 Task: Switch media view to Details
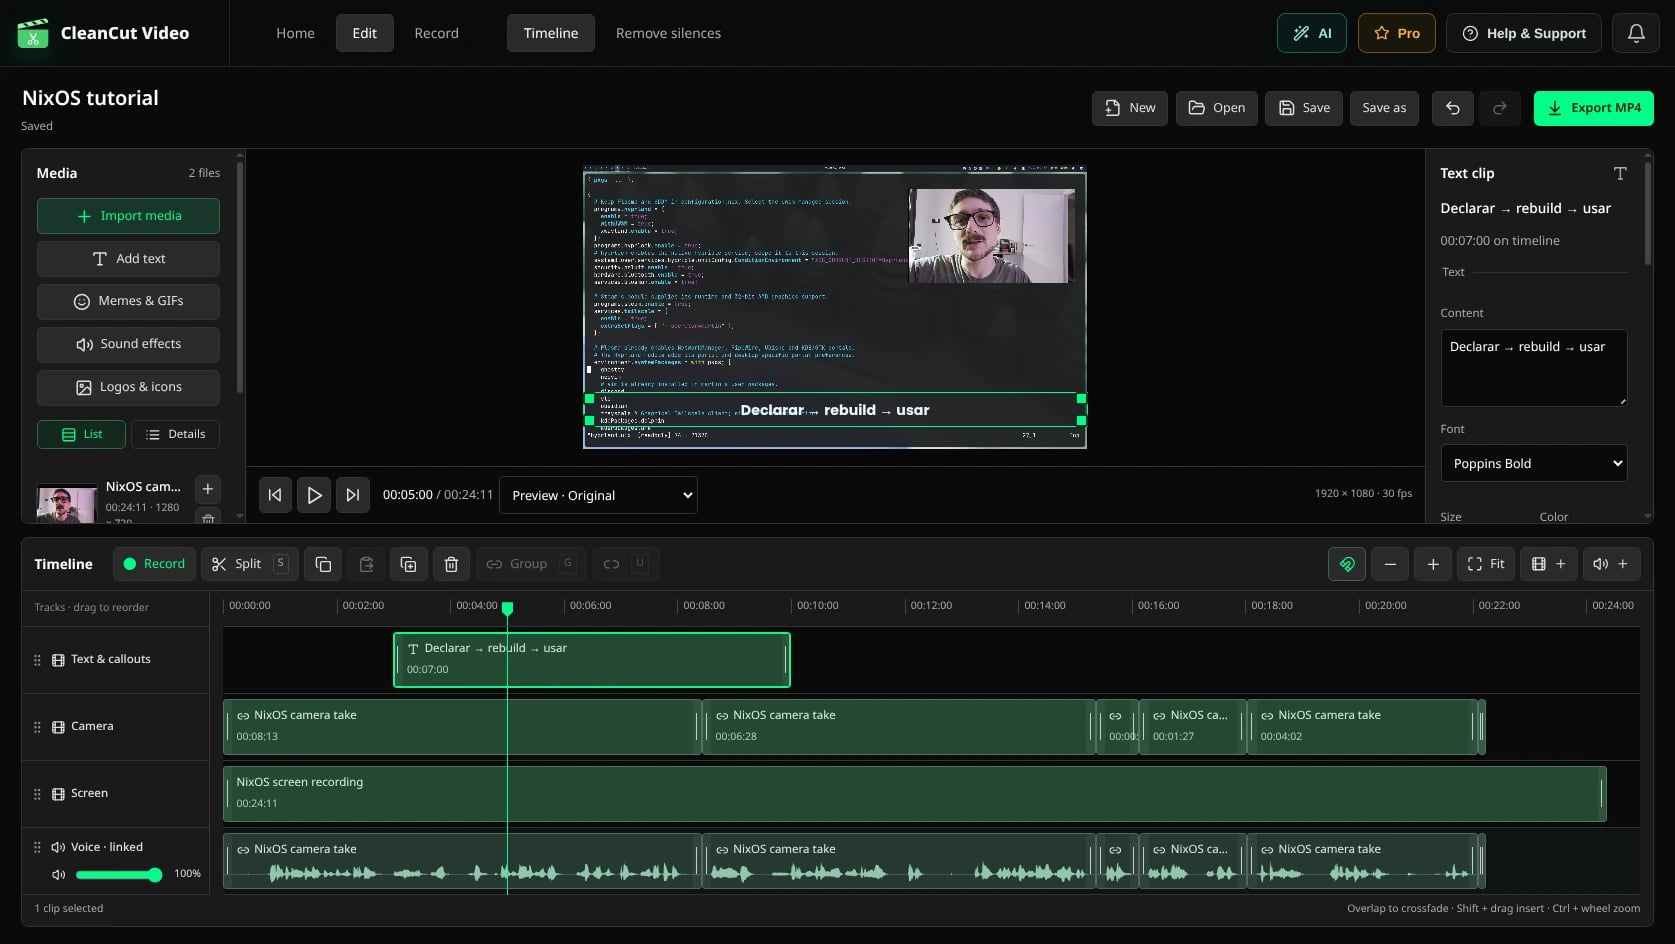point(175,435)
